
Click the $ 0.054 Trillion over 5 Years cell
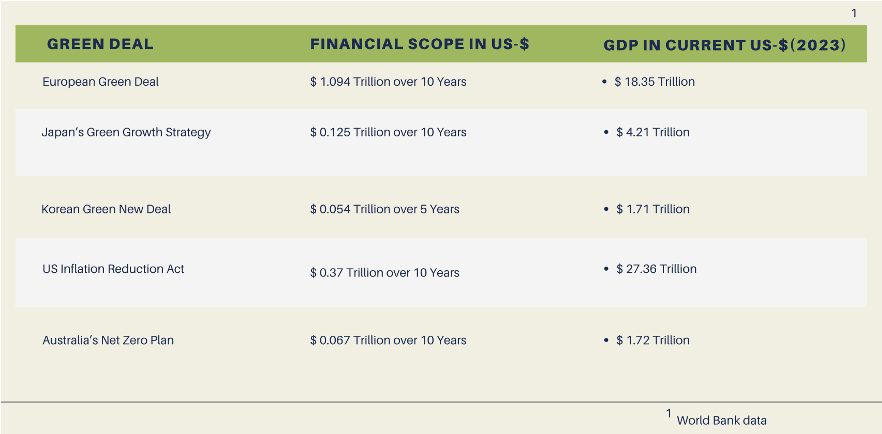click(385, 209)
